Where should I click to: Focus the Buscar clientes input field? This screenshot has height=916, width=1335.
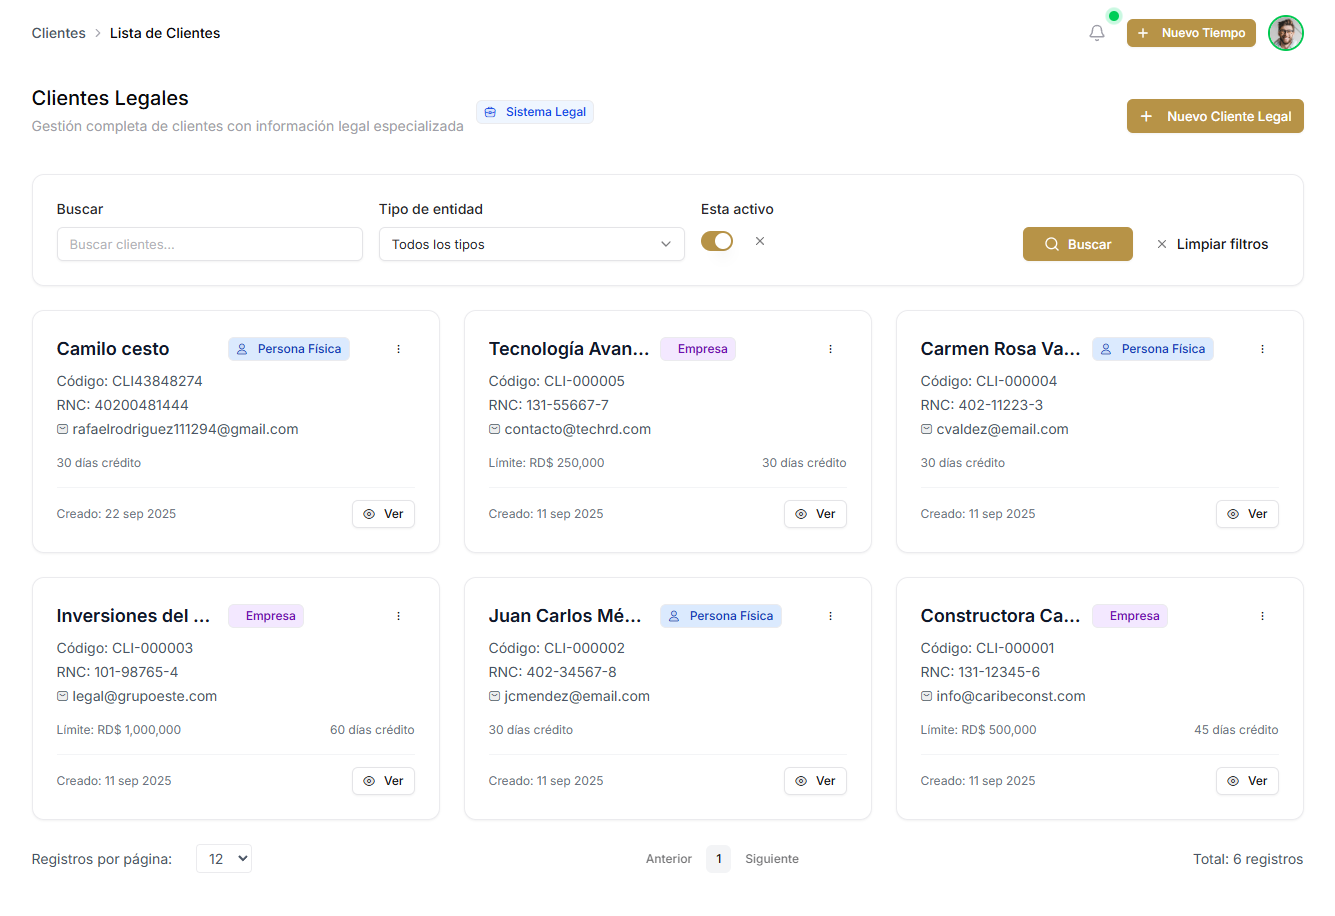click(x=210, y=244)
